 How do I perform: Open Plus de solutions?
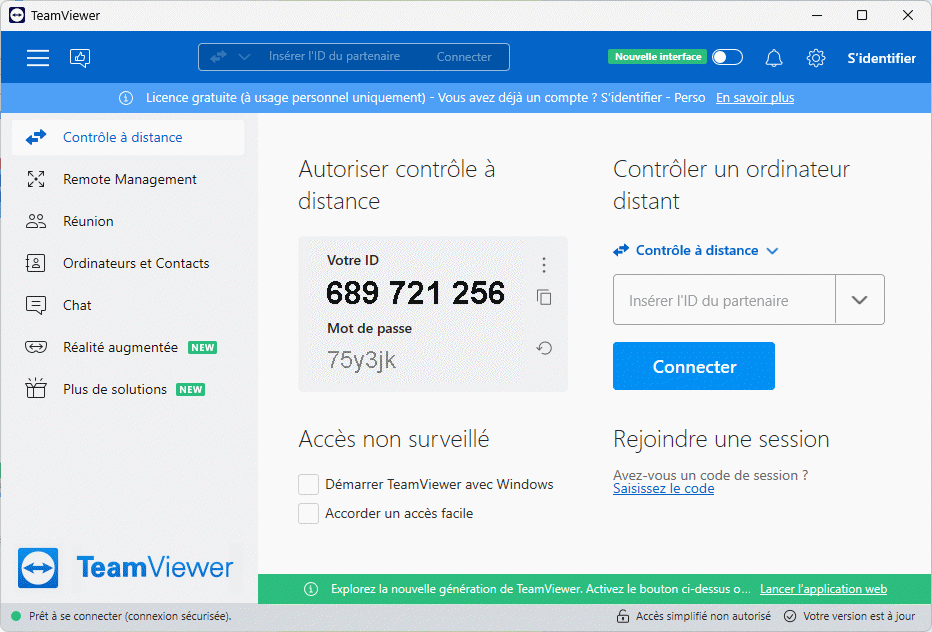tap(128, 389)
